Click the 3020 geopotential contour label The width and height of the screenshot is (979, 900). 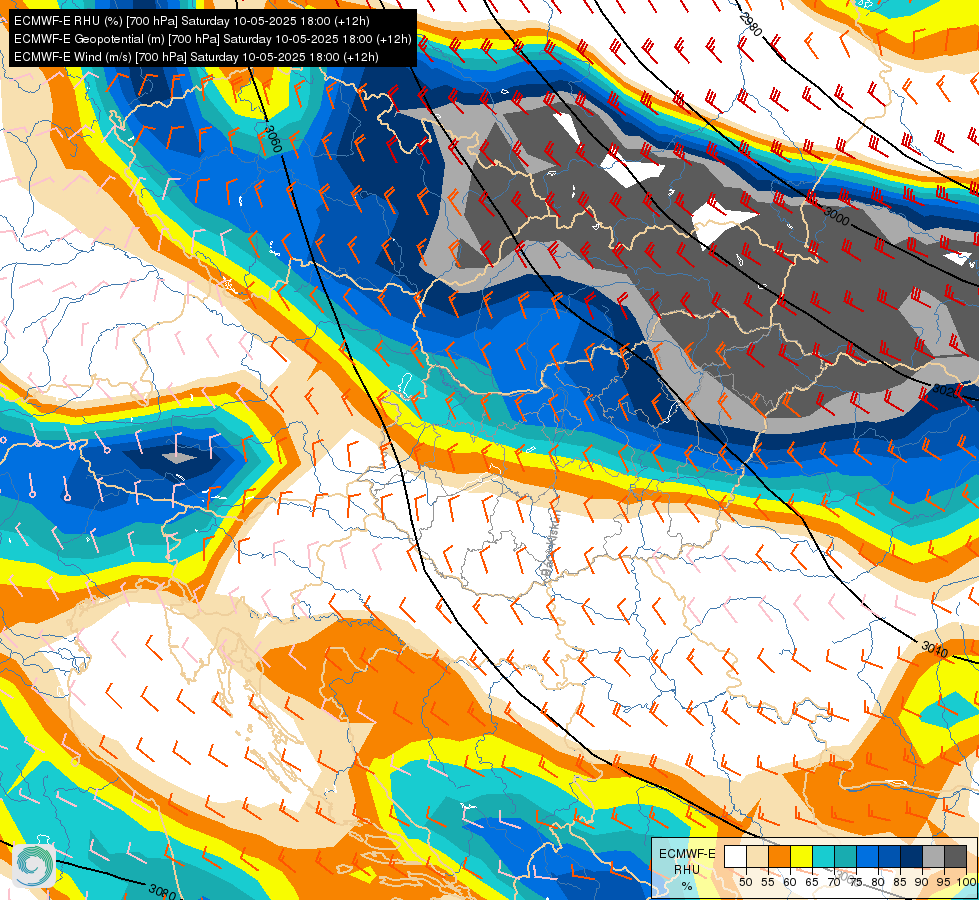pyautogui.click(x=945, y=391)
